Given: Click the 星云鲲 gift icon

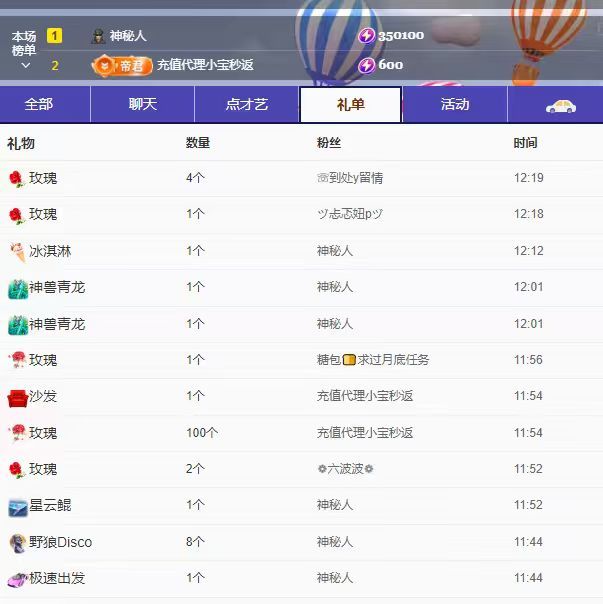Looking at the screenshot, I should [16, 506].
